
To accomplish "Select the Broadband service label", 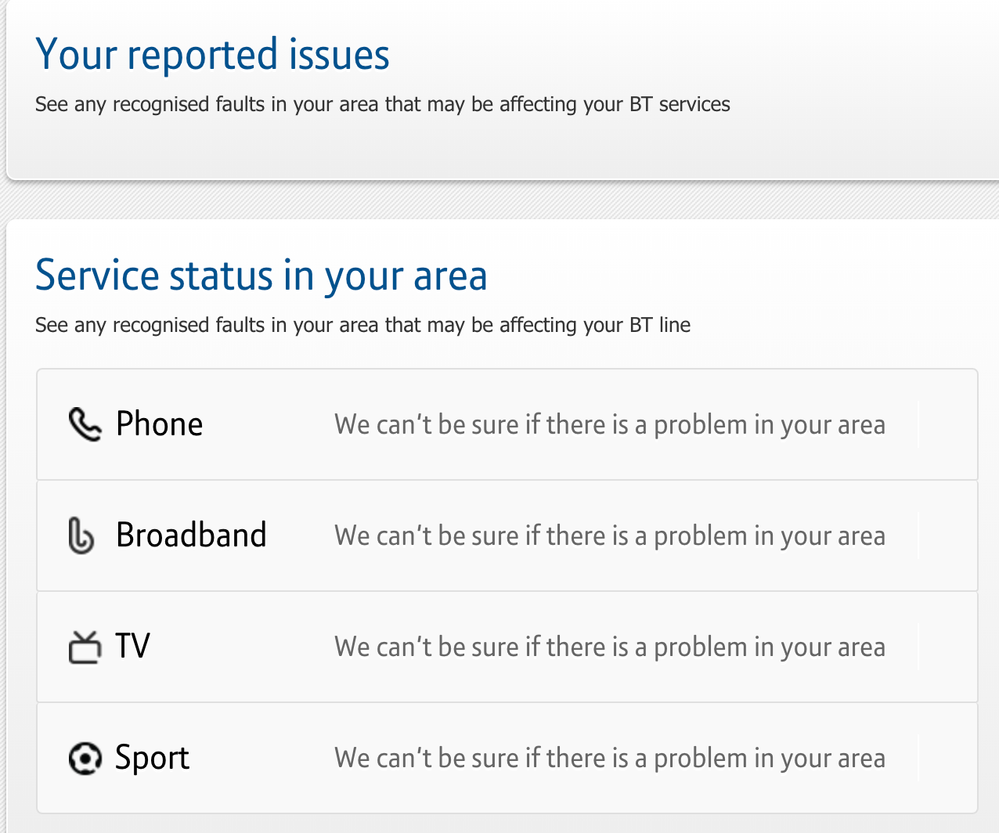I will pyautogui.click(x=191, y=535).
